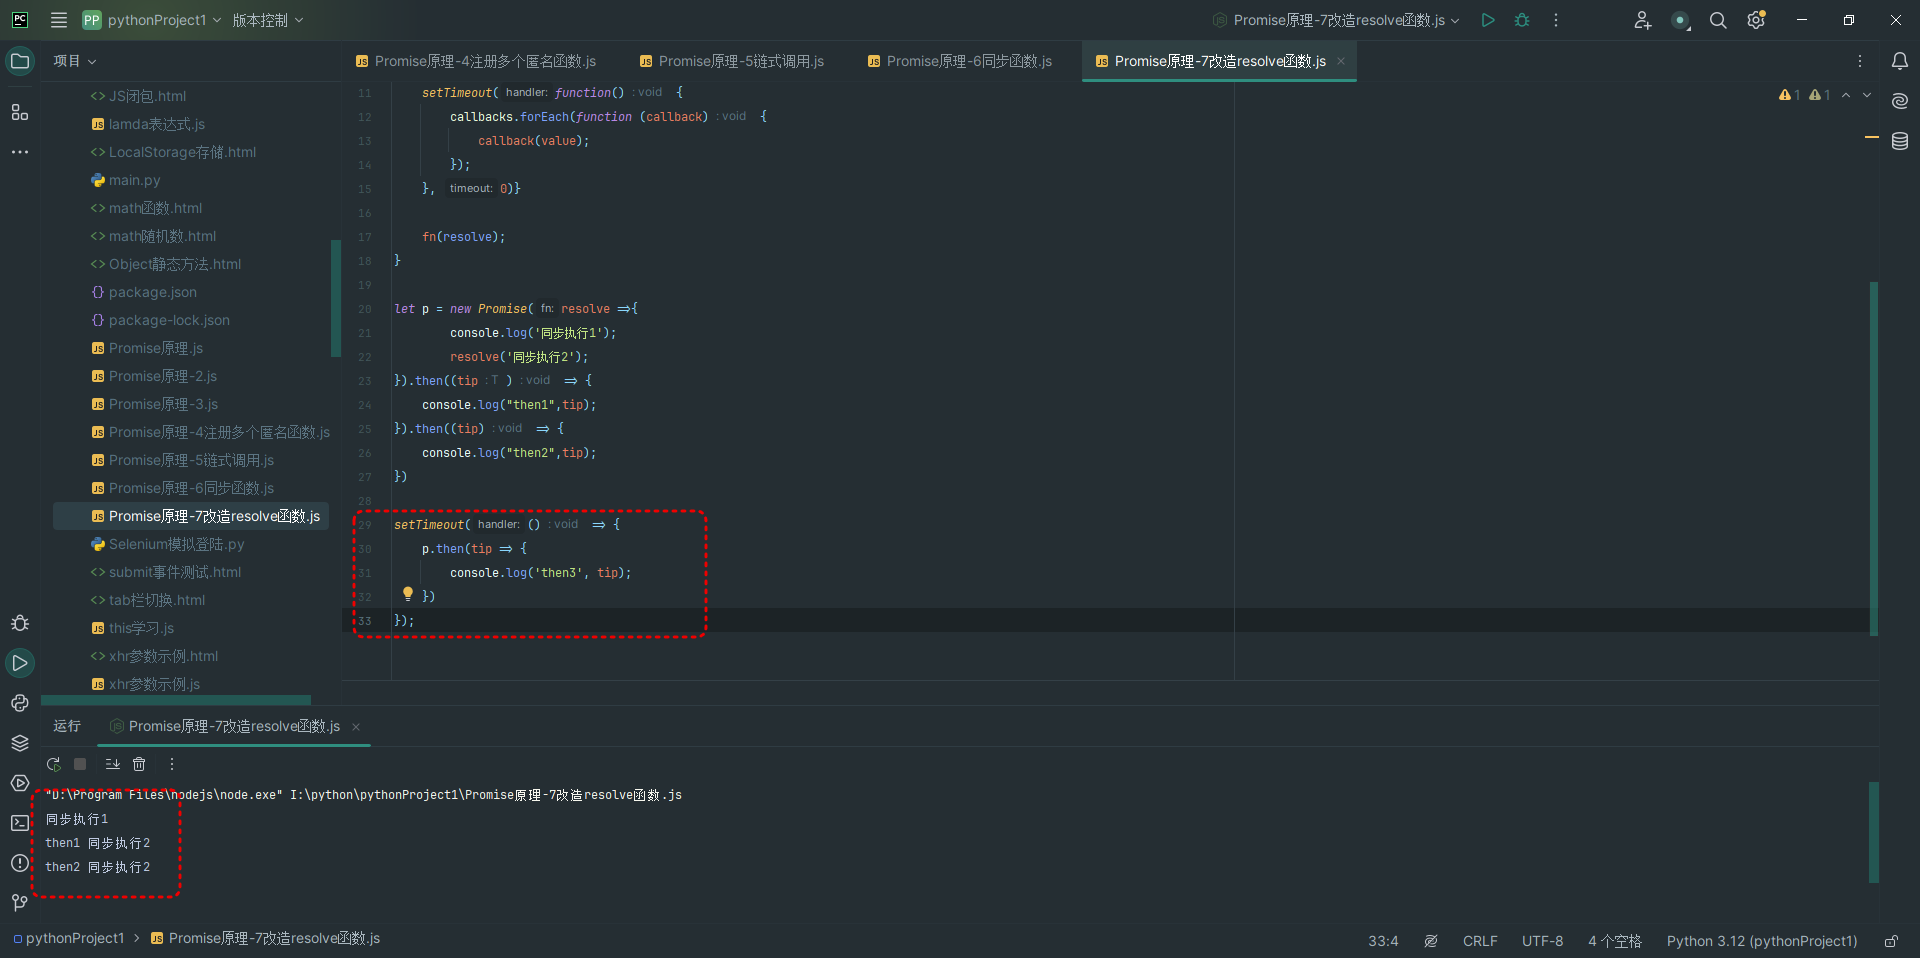Open the Problems tool window
This screenshot has height=958, width=1920.
20,863
